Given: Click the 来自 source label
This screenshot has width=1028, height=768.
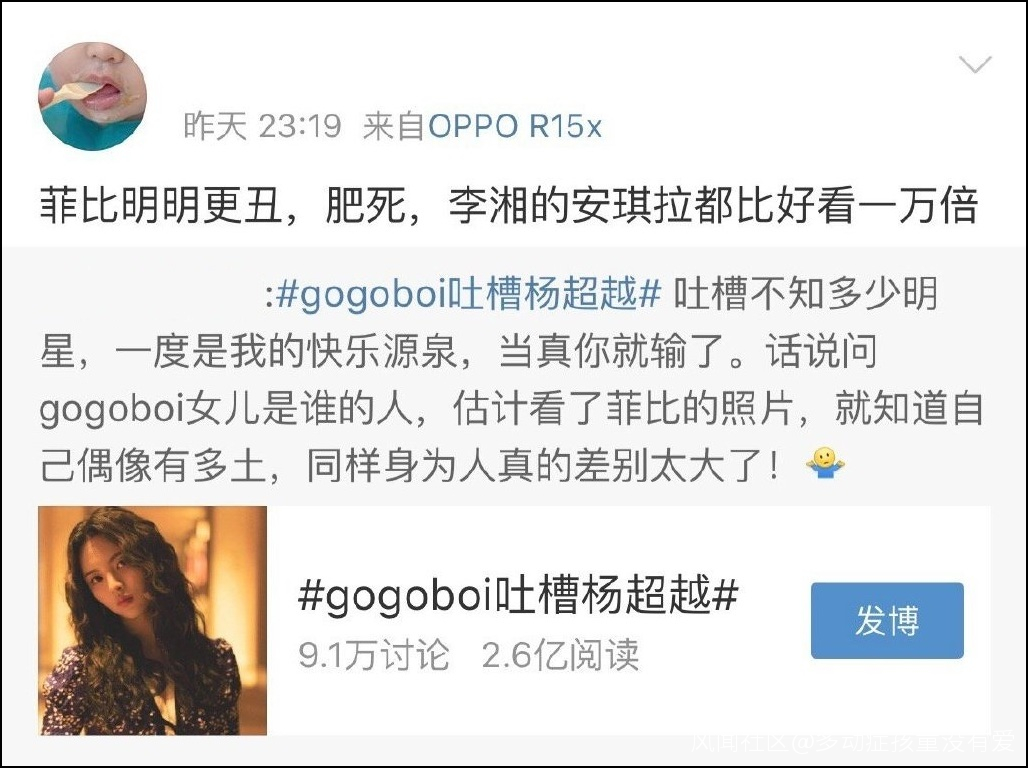Looking at the screenshot, I should 394,126.
